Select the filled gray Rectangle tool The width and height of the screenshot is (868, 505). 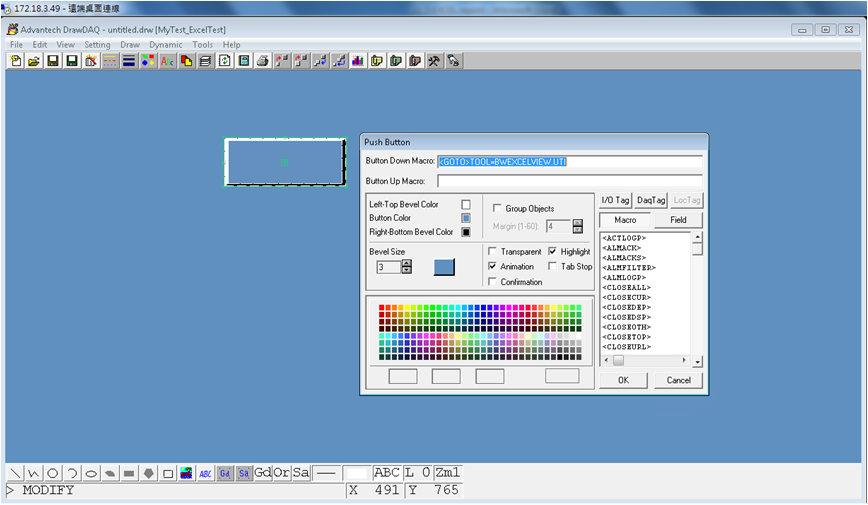pyautogui.click(x=130, y=473)
